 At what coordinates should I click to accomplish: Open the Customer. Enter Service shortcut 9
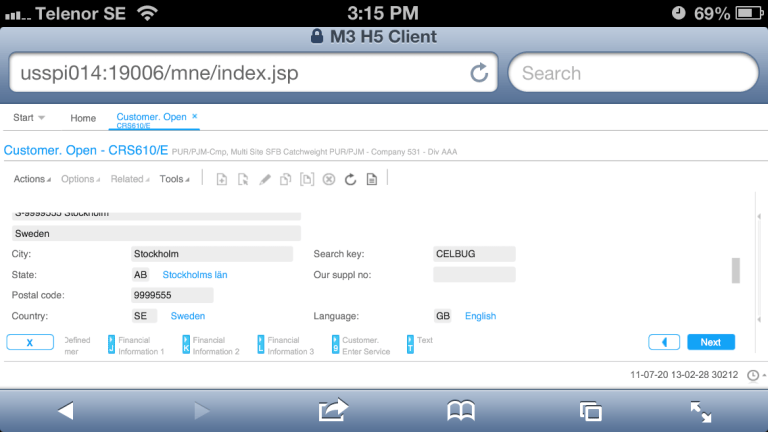point(361,345)
